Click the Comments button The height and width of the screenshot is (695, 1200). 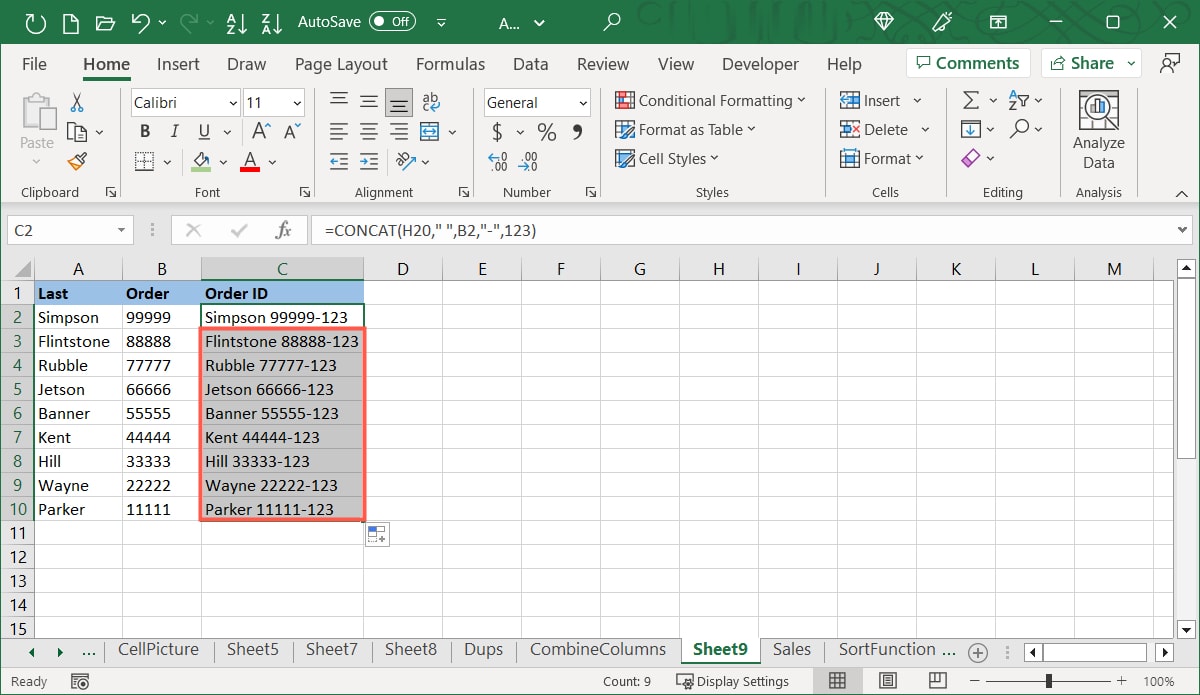967,62
